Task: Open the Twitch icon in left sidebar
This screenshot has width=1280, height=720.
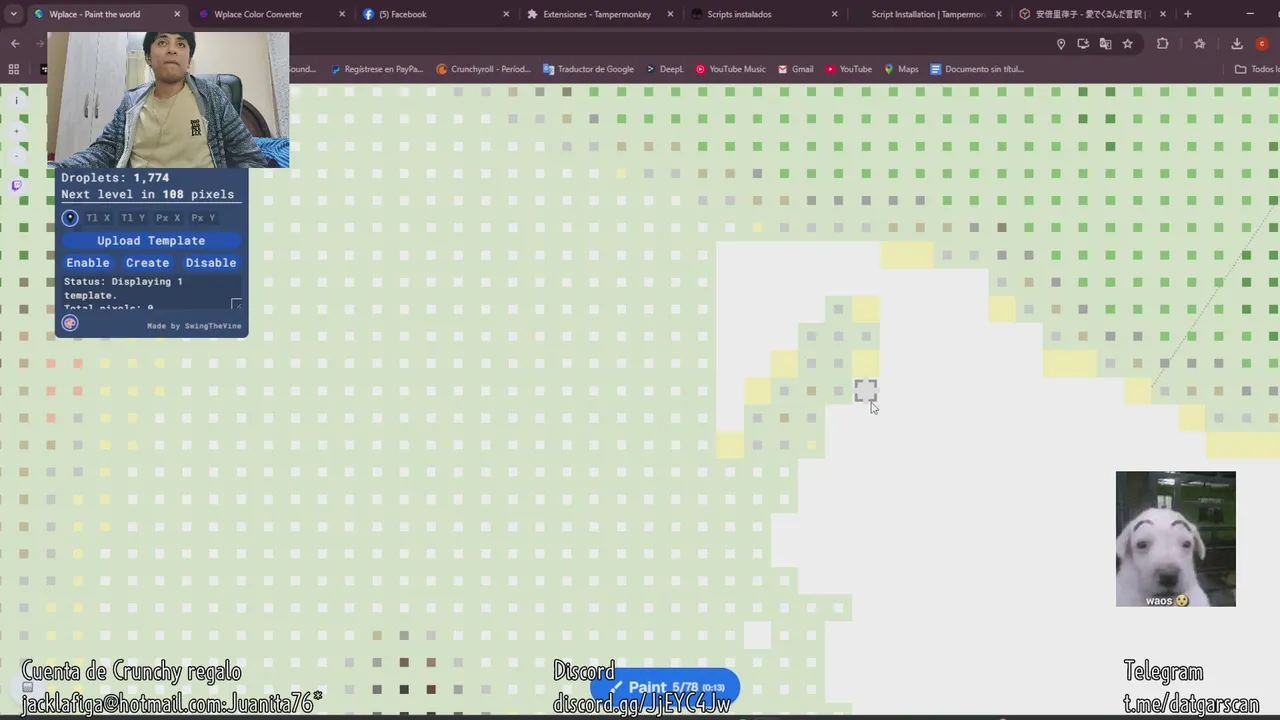Action: point(16,185)
